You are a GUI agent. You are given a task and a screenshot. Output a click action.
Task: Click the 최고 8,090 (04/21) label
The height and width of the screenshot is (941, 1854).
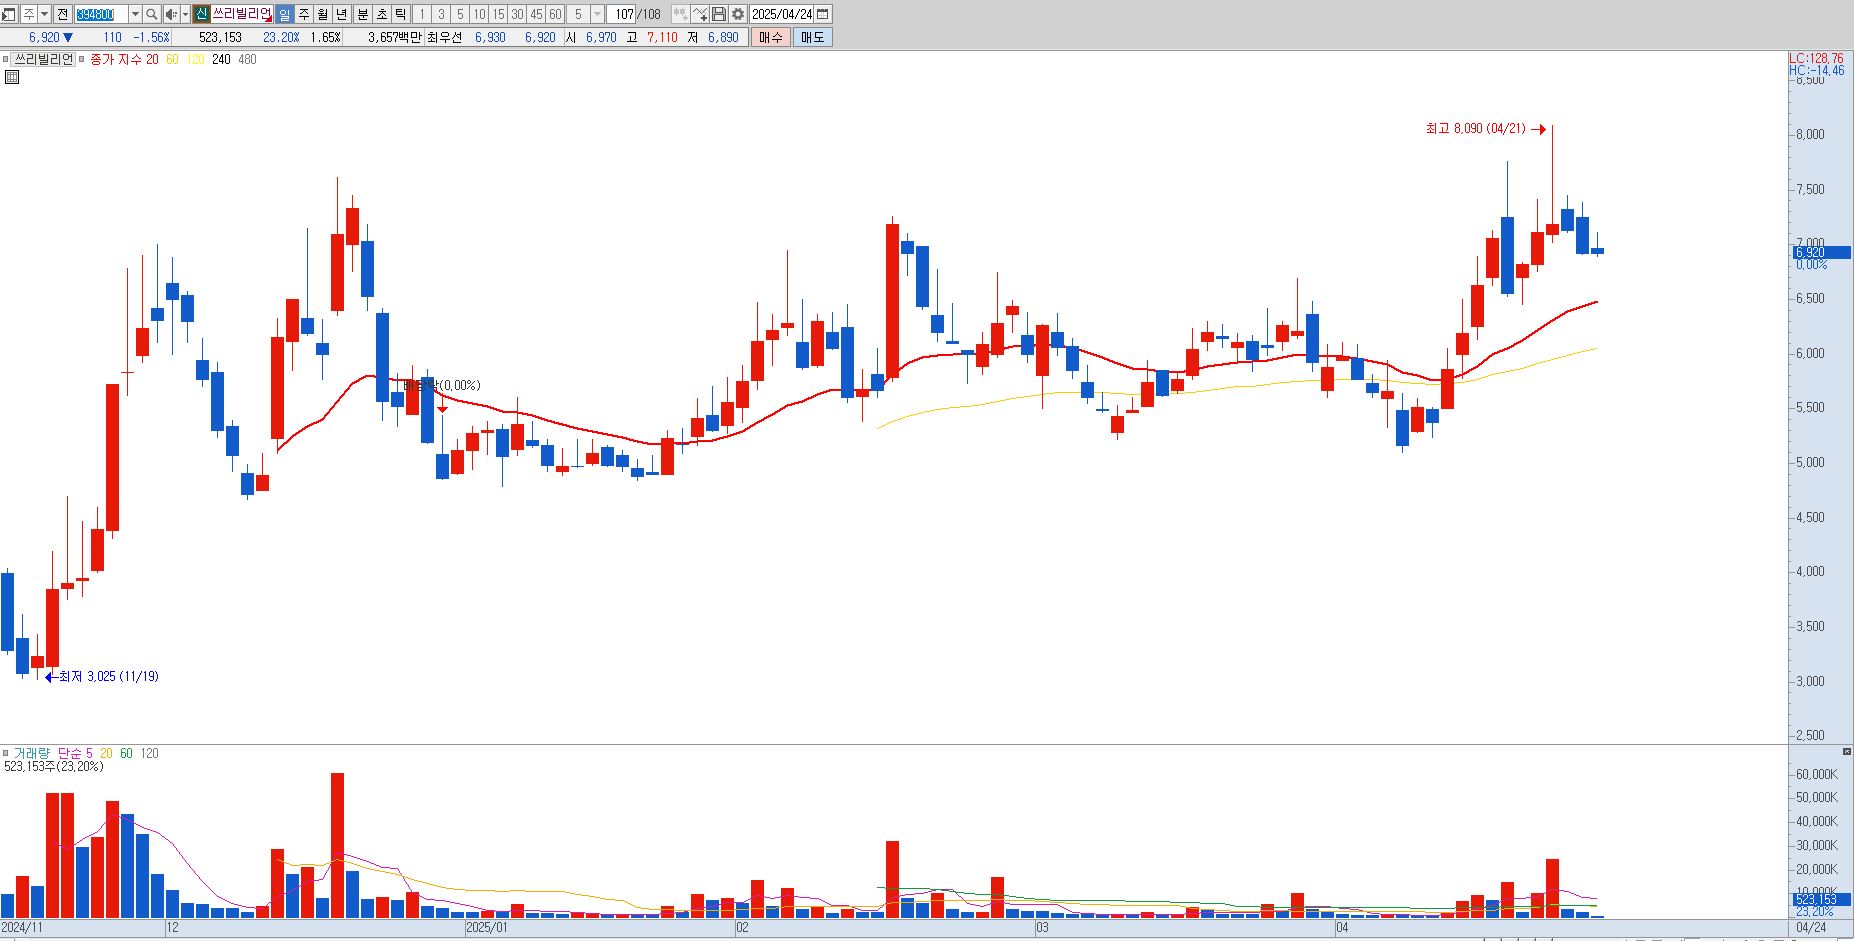[1476, 128]
